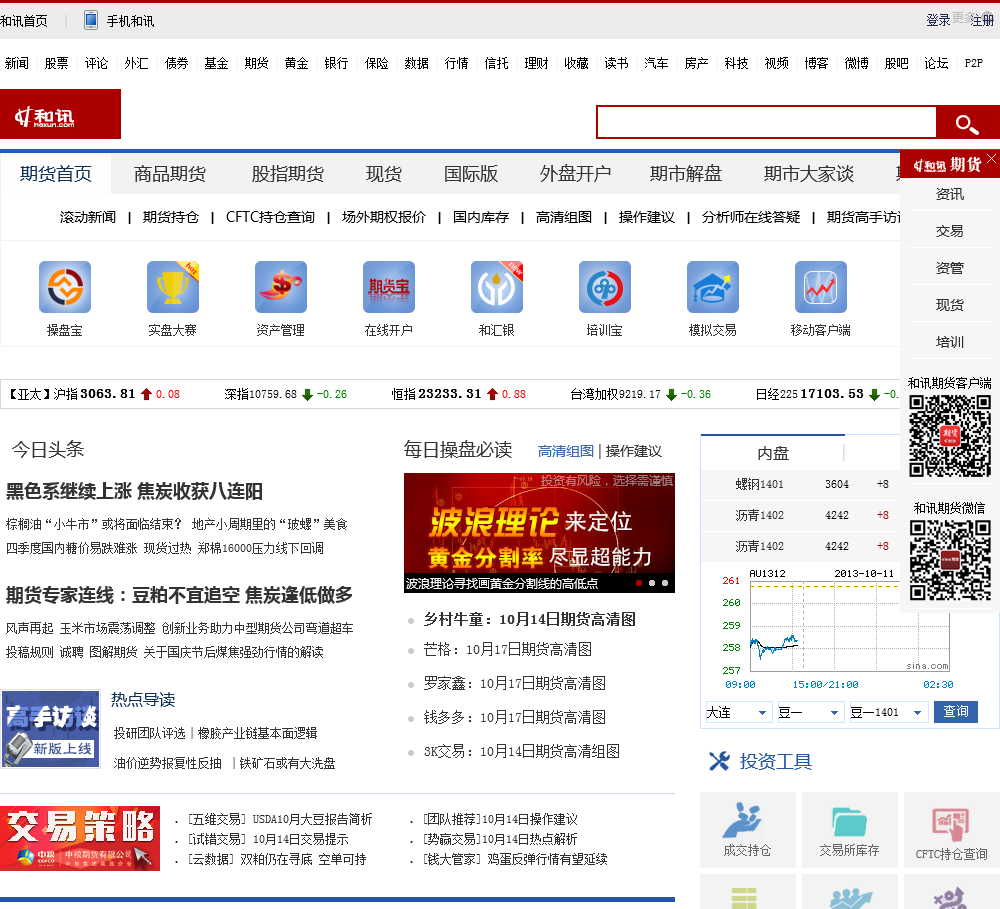Switch to the 商品期货 tab

pos(170,174)
